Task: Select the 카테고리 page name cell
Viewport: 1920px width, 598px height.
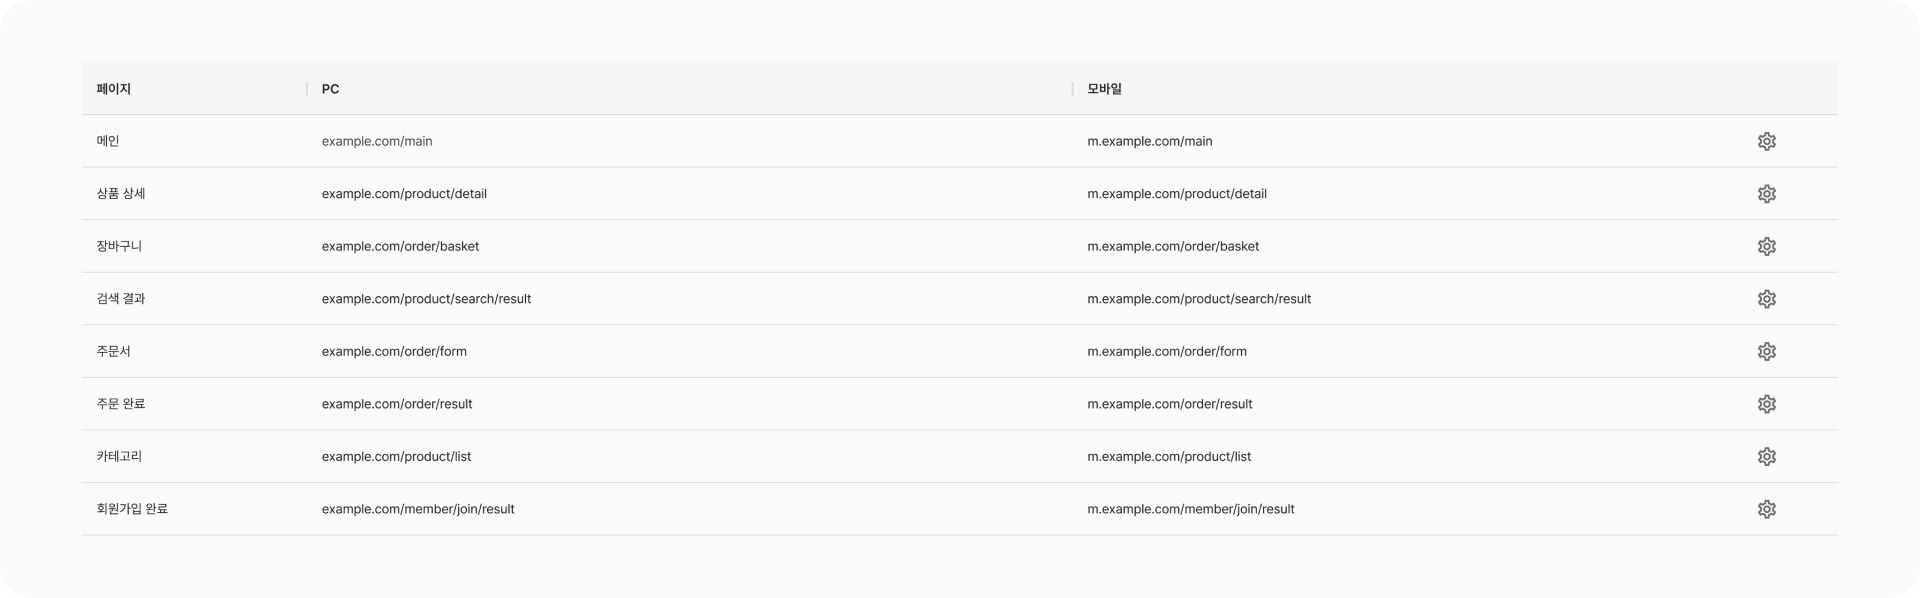Action: 119,456
